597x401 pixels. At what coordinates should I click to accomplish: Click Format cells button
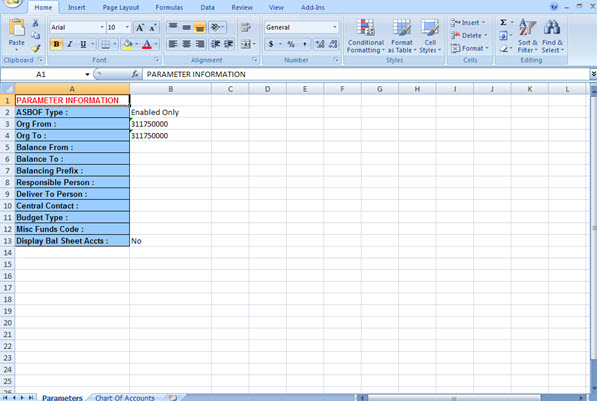(x=469, y=48)
